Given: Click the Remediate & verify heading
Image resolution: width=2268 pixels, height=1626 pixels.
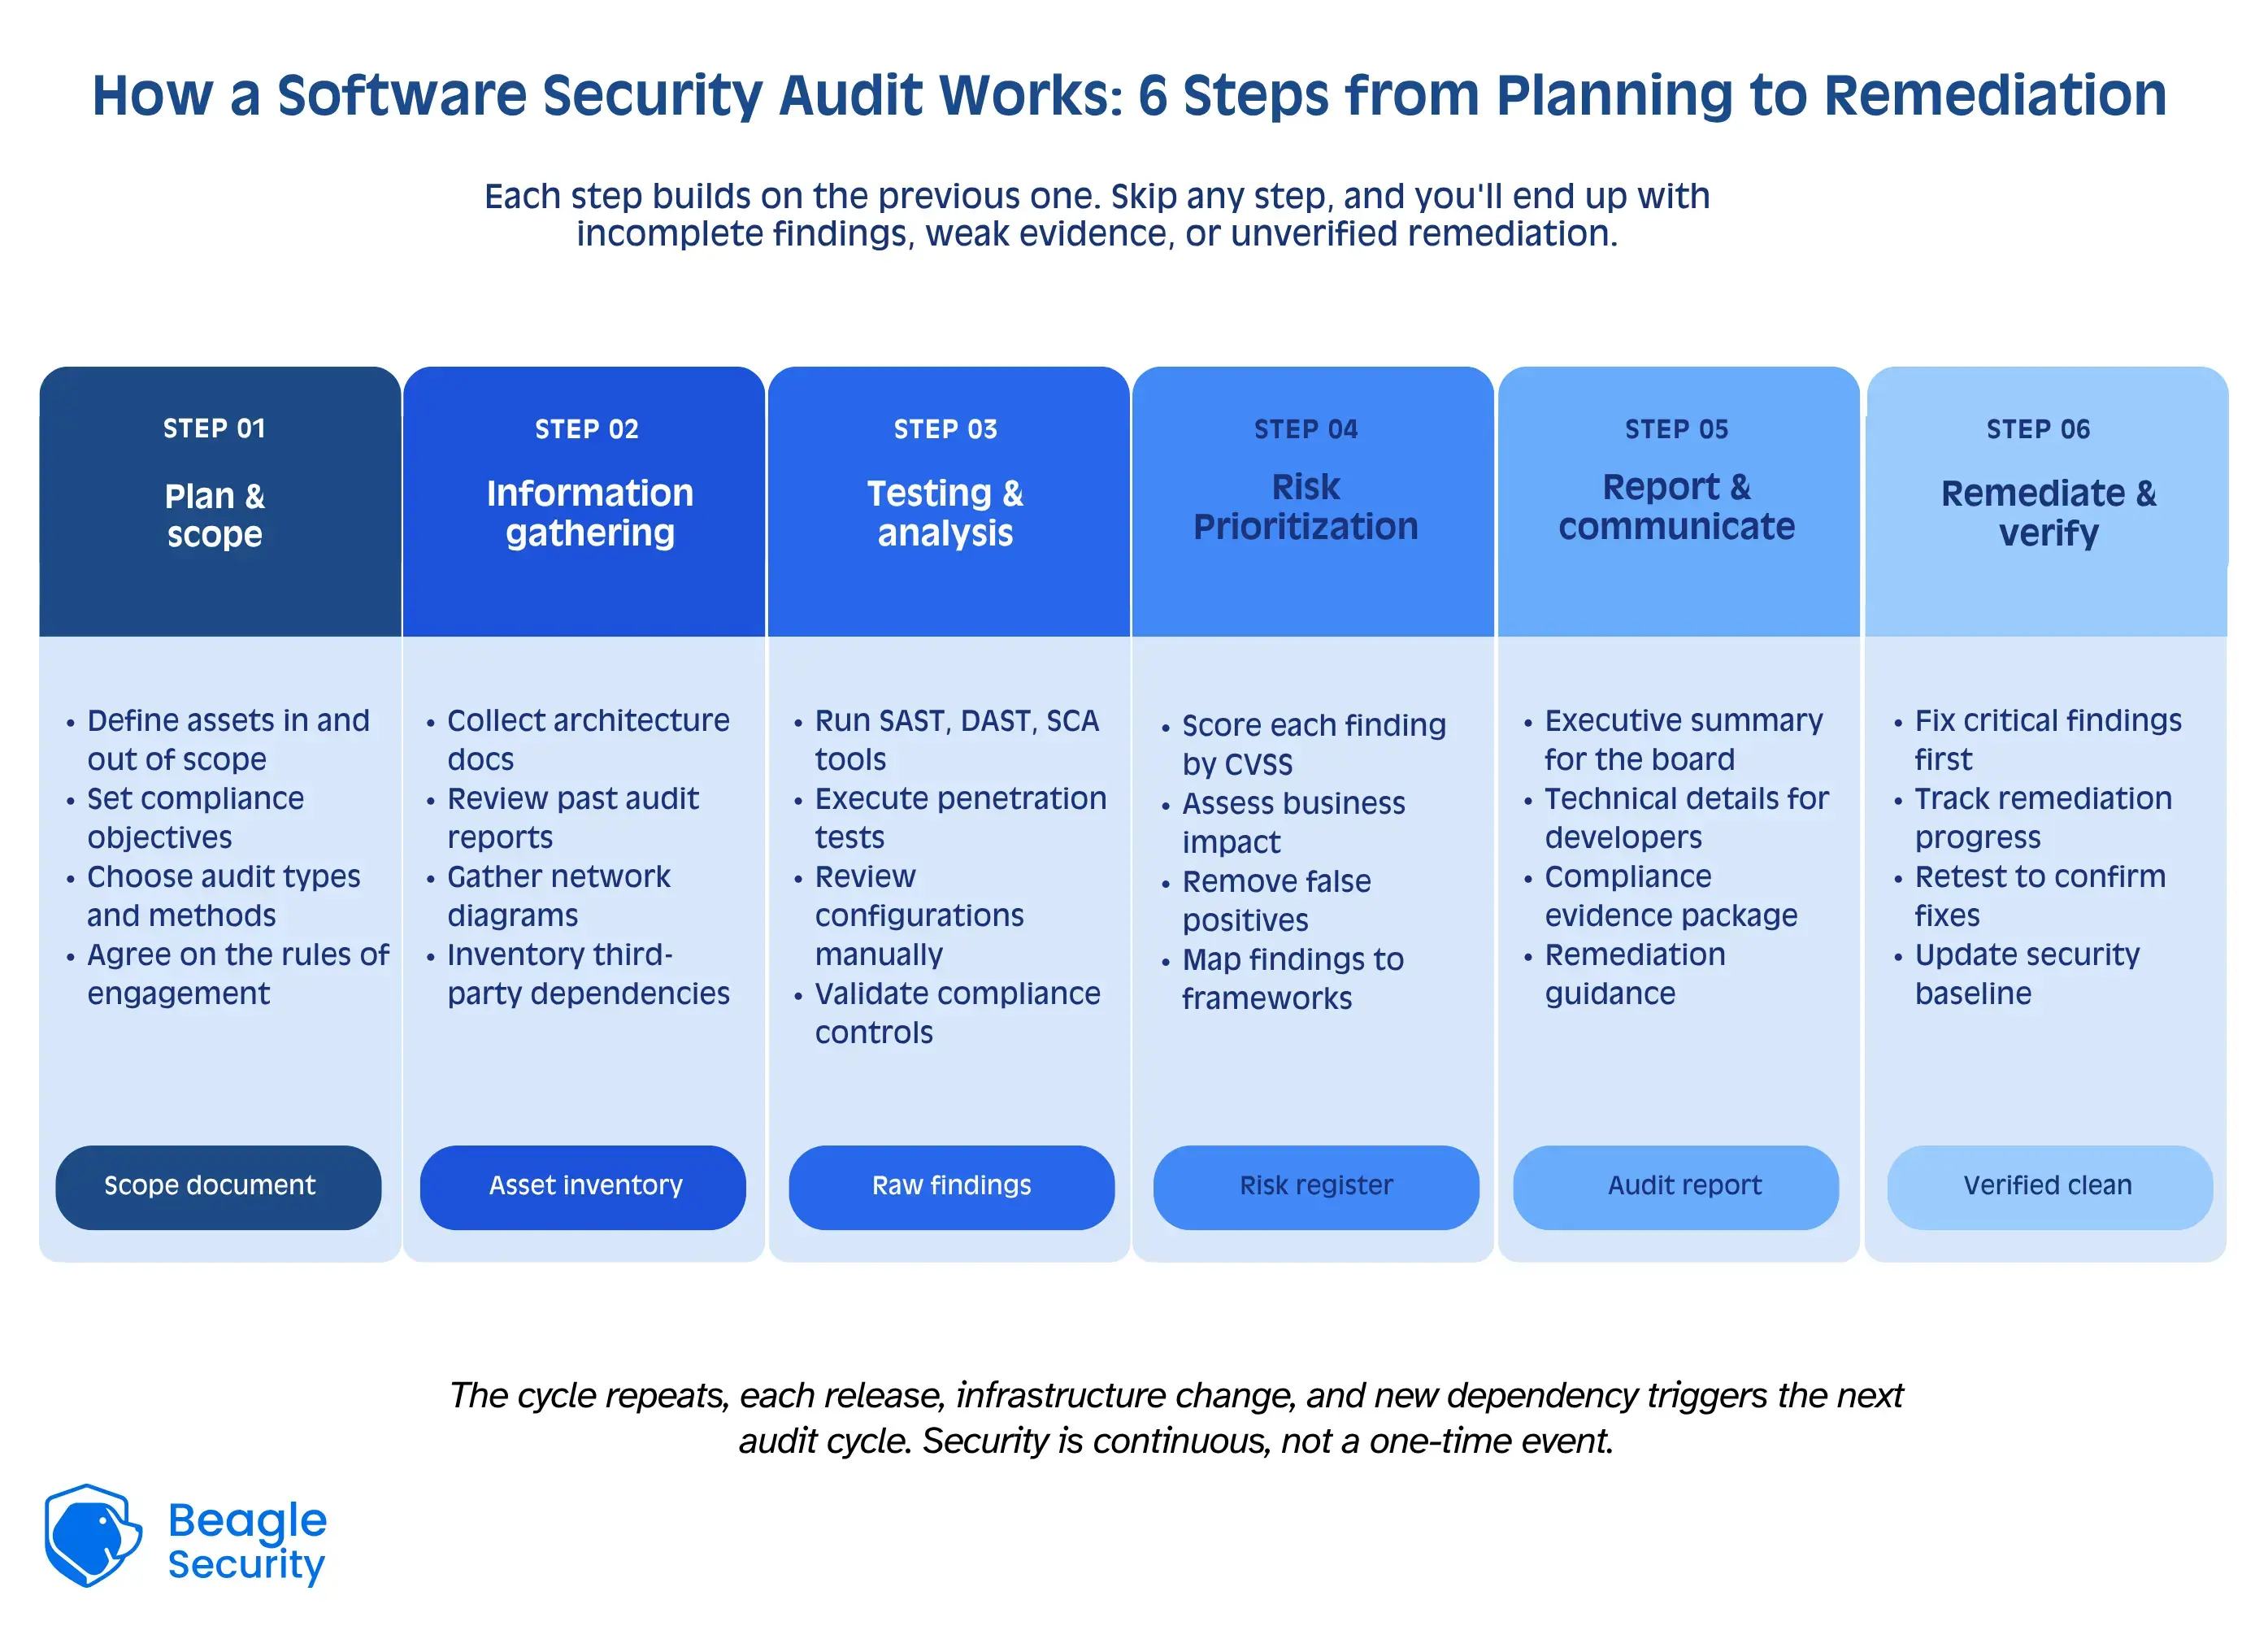Looking at the screenshot, I should [x=2049, y=513].
